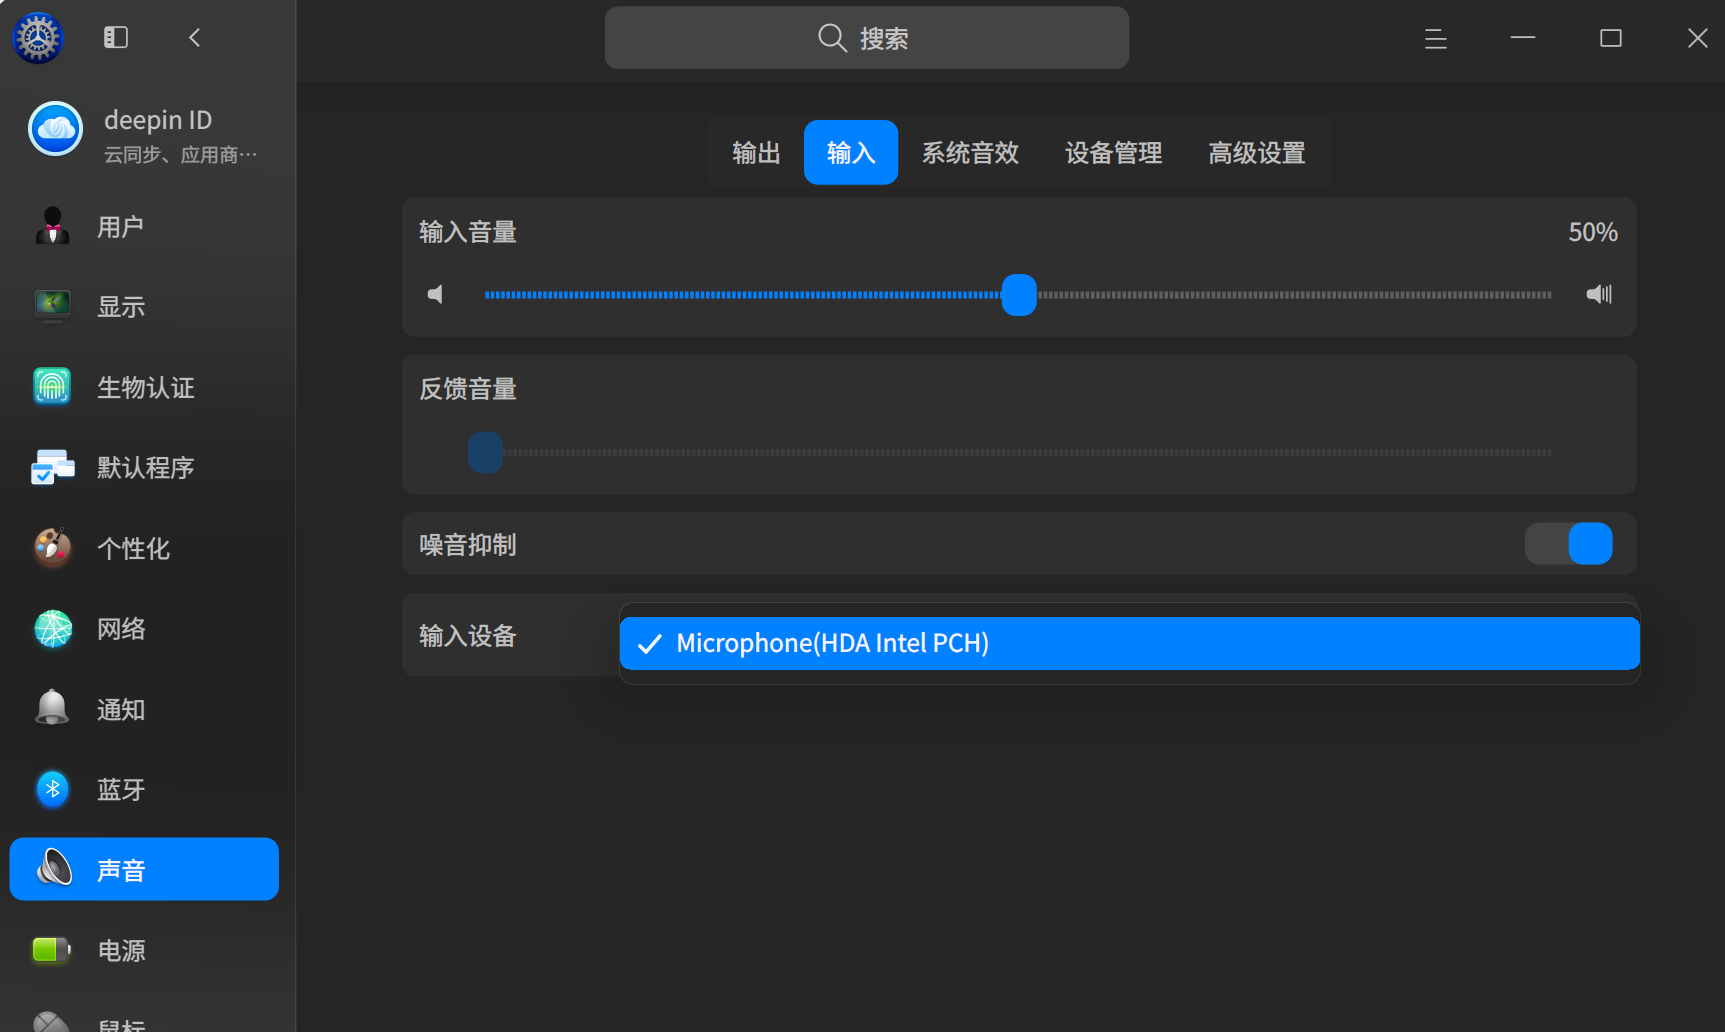Viewport: 1725px width, 1032px height.
Task: Click the 输入音量 slider handle
Action: coord(1019,295)
